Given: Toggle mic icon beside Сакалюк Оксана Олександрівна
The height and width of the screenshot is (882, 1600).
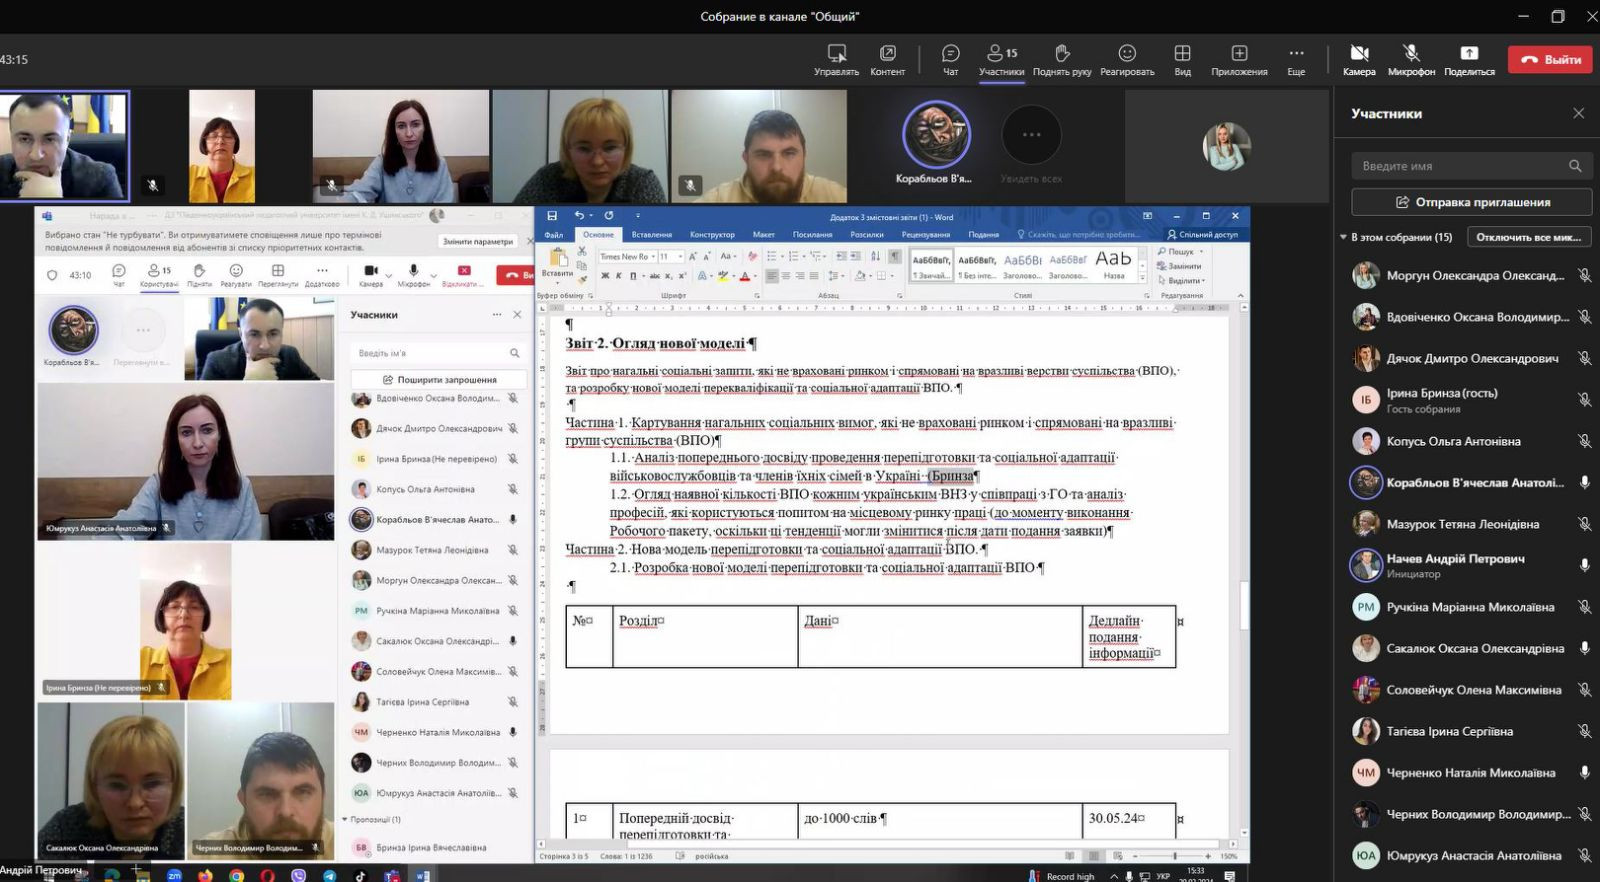Looking at the screenshot, I should pos(1584,648).
